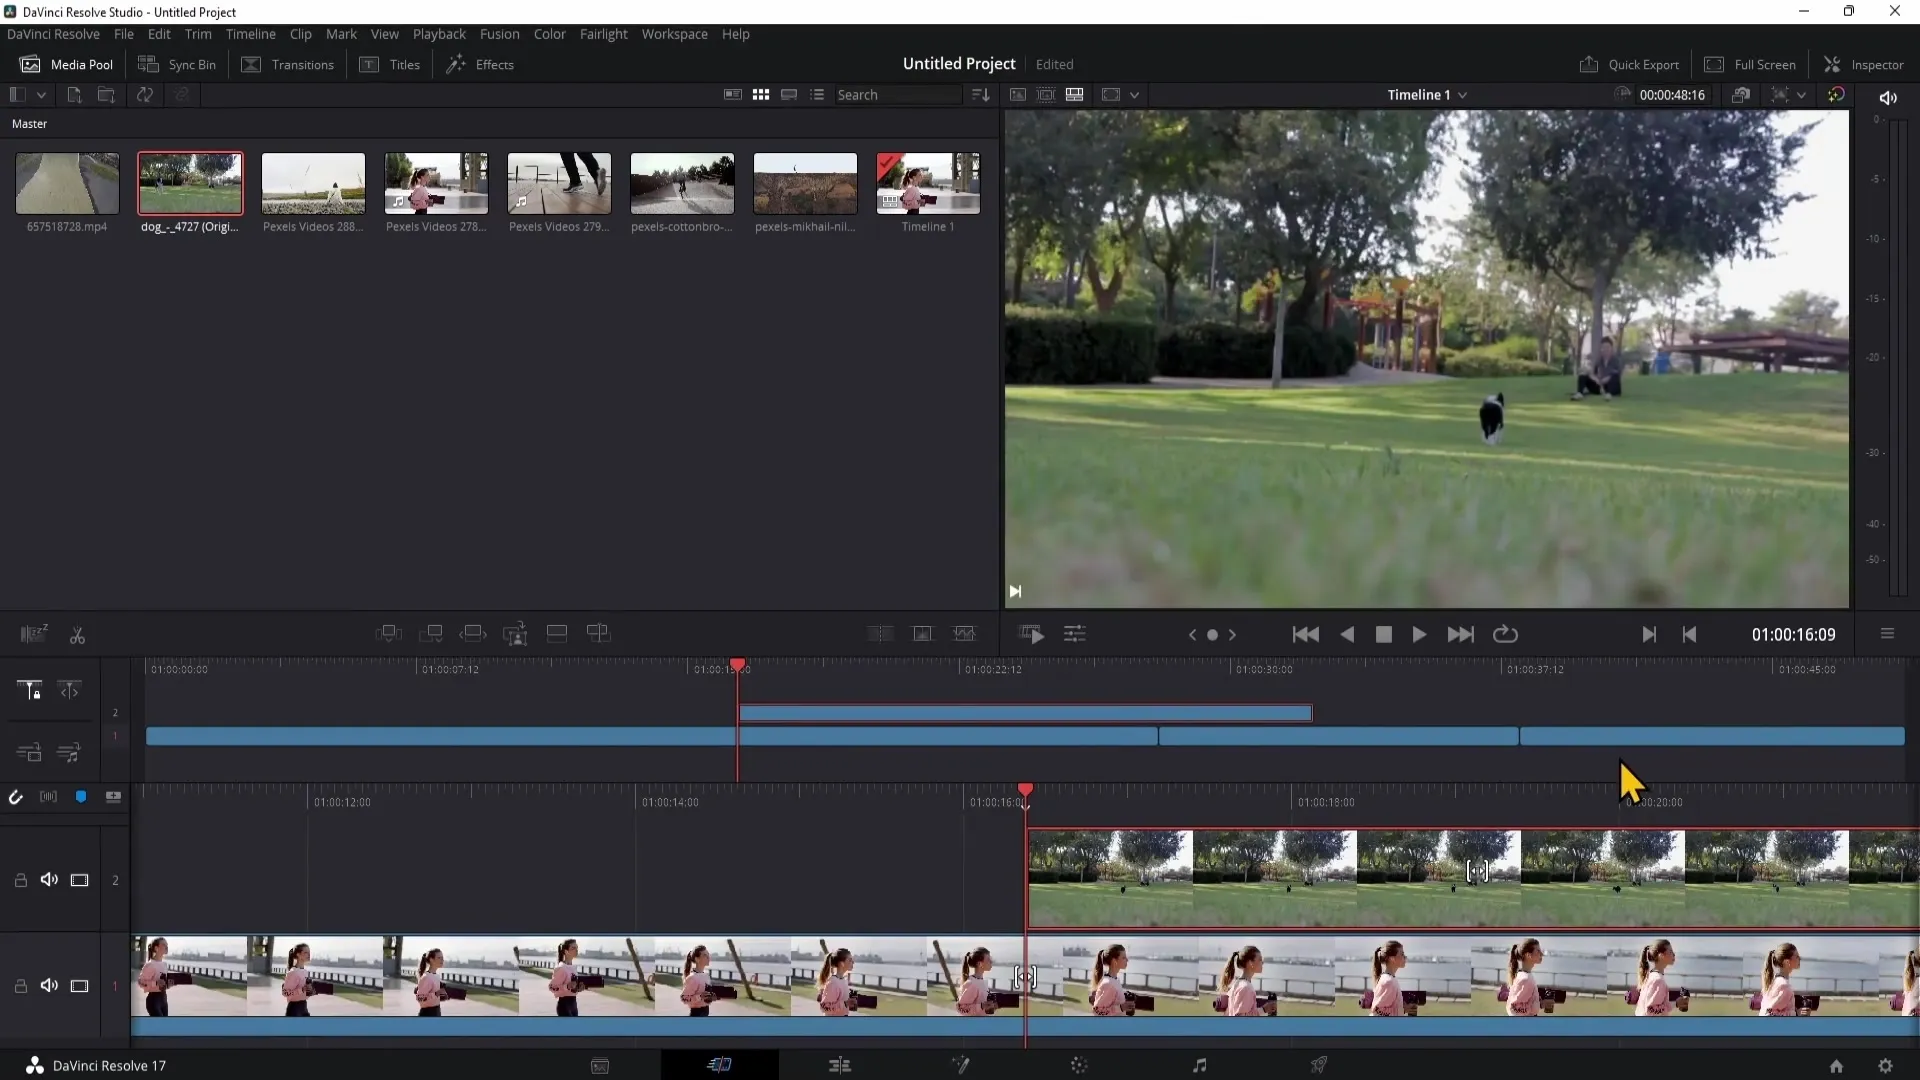The height and width of the screenshot is (1080, 1920).
Task: Open the viewer options menu beside timecode
Action: 1887,634
